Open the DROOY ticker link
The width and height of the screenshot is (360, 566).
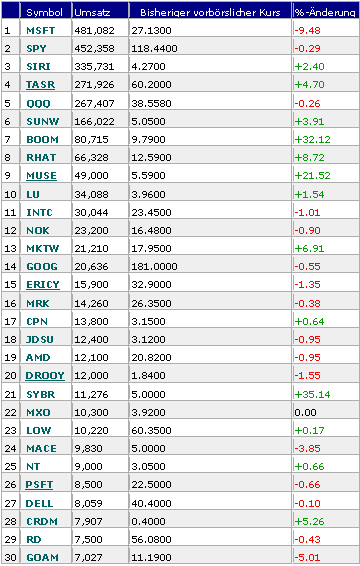pyautogui.click(x=45, y=376)
